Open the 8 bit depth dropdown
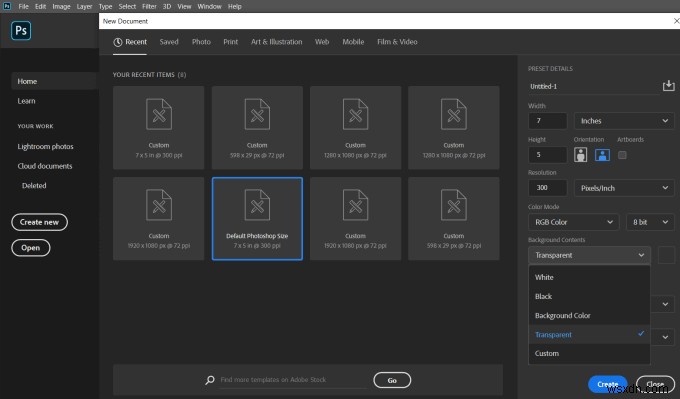Viewport: 680px width, 399px height. pos(650,222)
